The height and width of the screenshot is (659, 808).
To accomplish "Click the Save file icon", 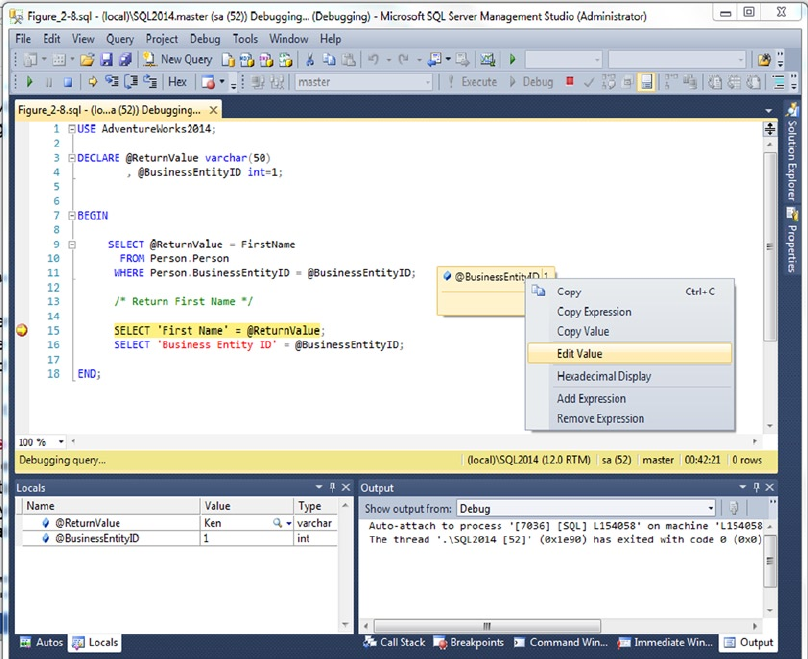I will tap(108, 59).
